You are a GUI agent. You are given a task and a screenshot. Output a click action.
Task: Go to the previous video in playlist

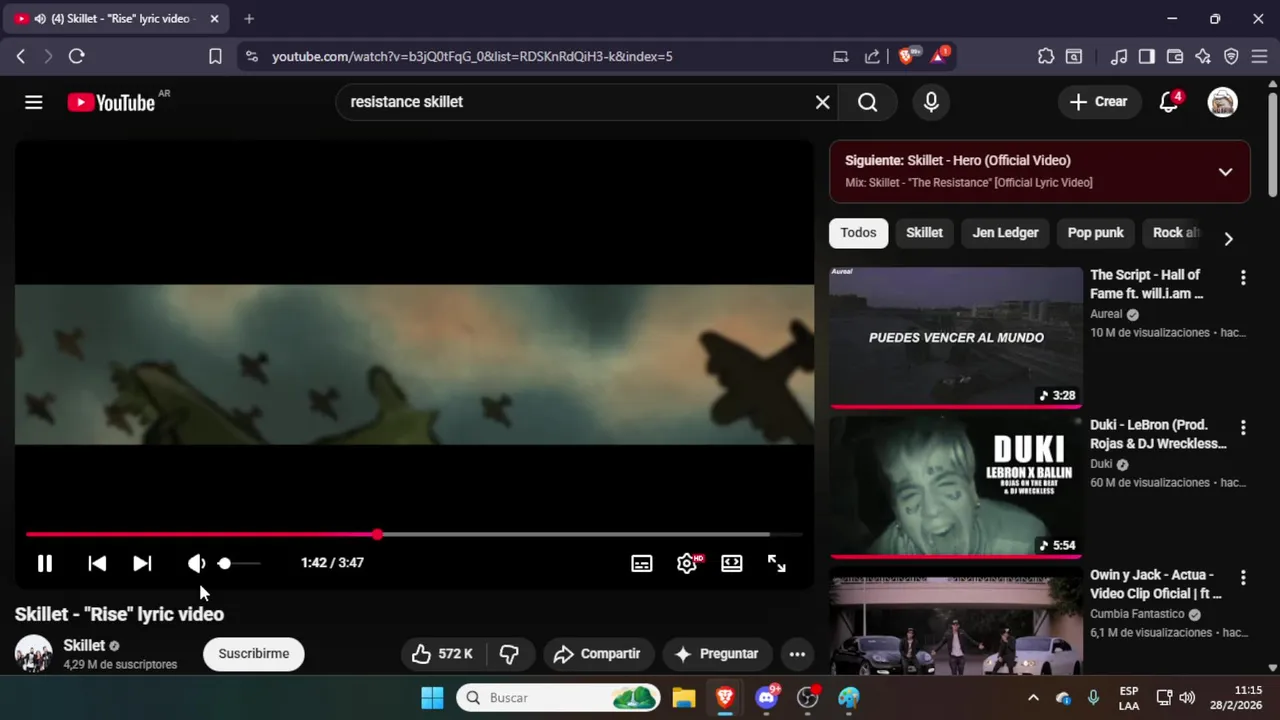tap(97, 563)
